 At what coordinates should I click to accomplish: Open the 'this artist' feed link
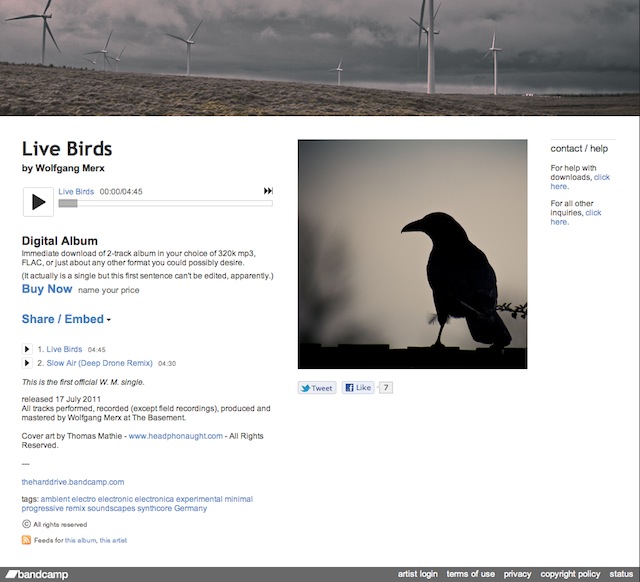[x=113, y=540]
